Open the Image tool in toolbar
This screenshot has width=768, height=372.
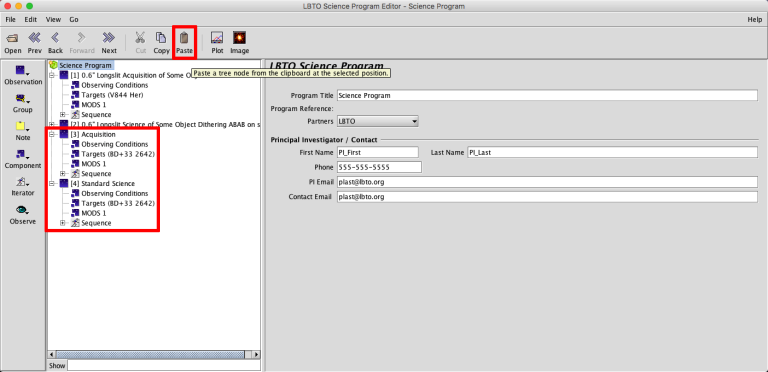(x=240, y=38)
